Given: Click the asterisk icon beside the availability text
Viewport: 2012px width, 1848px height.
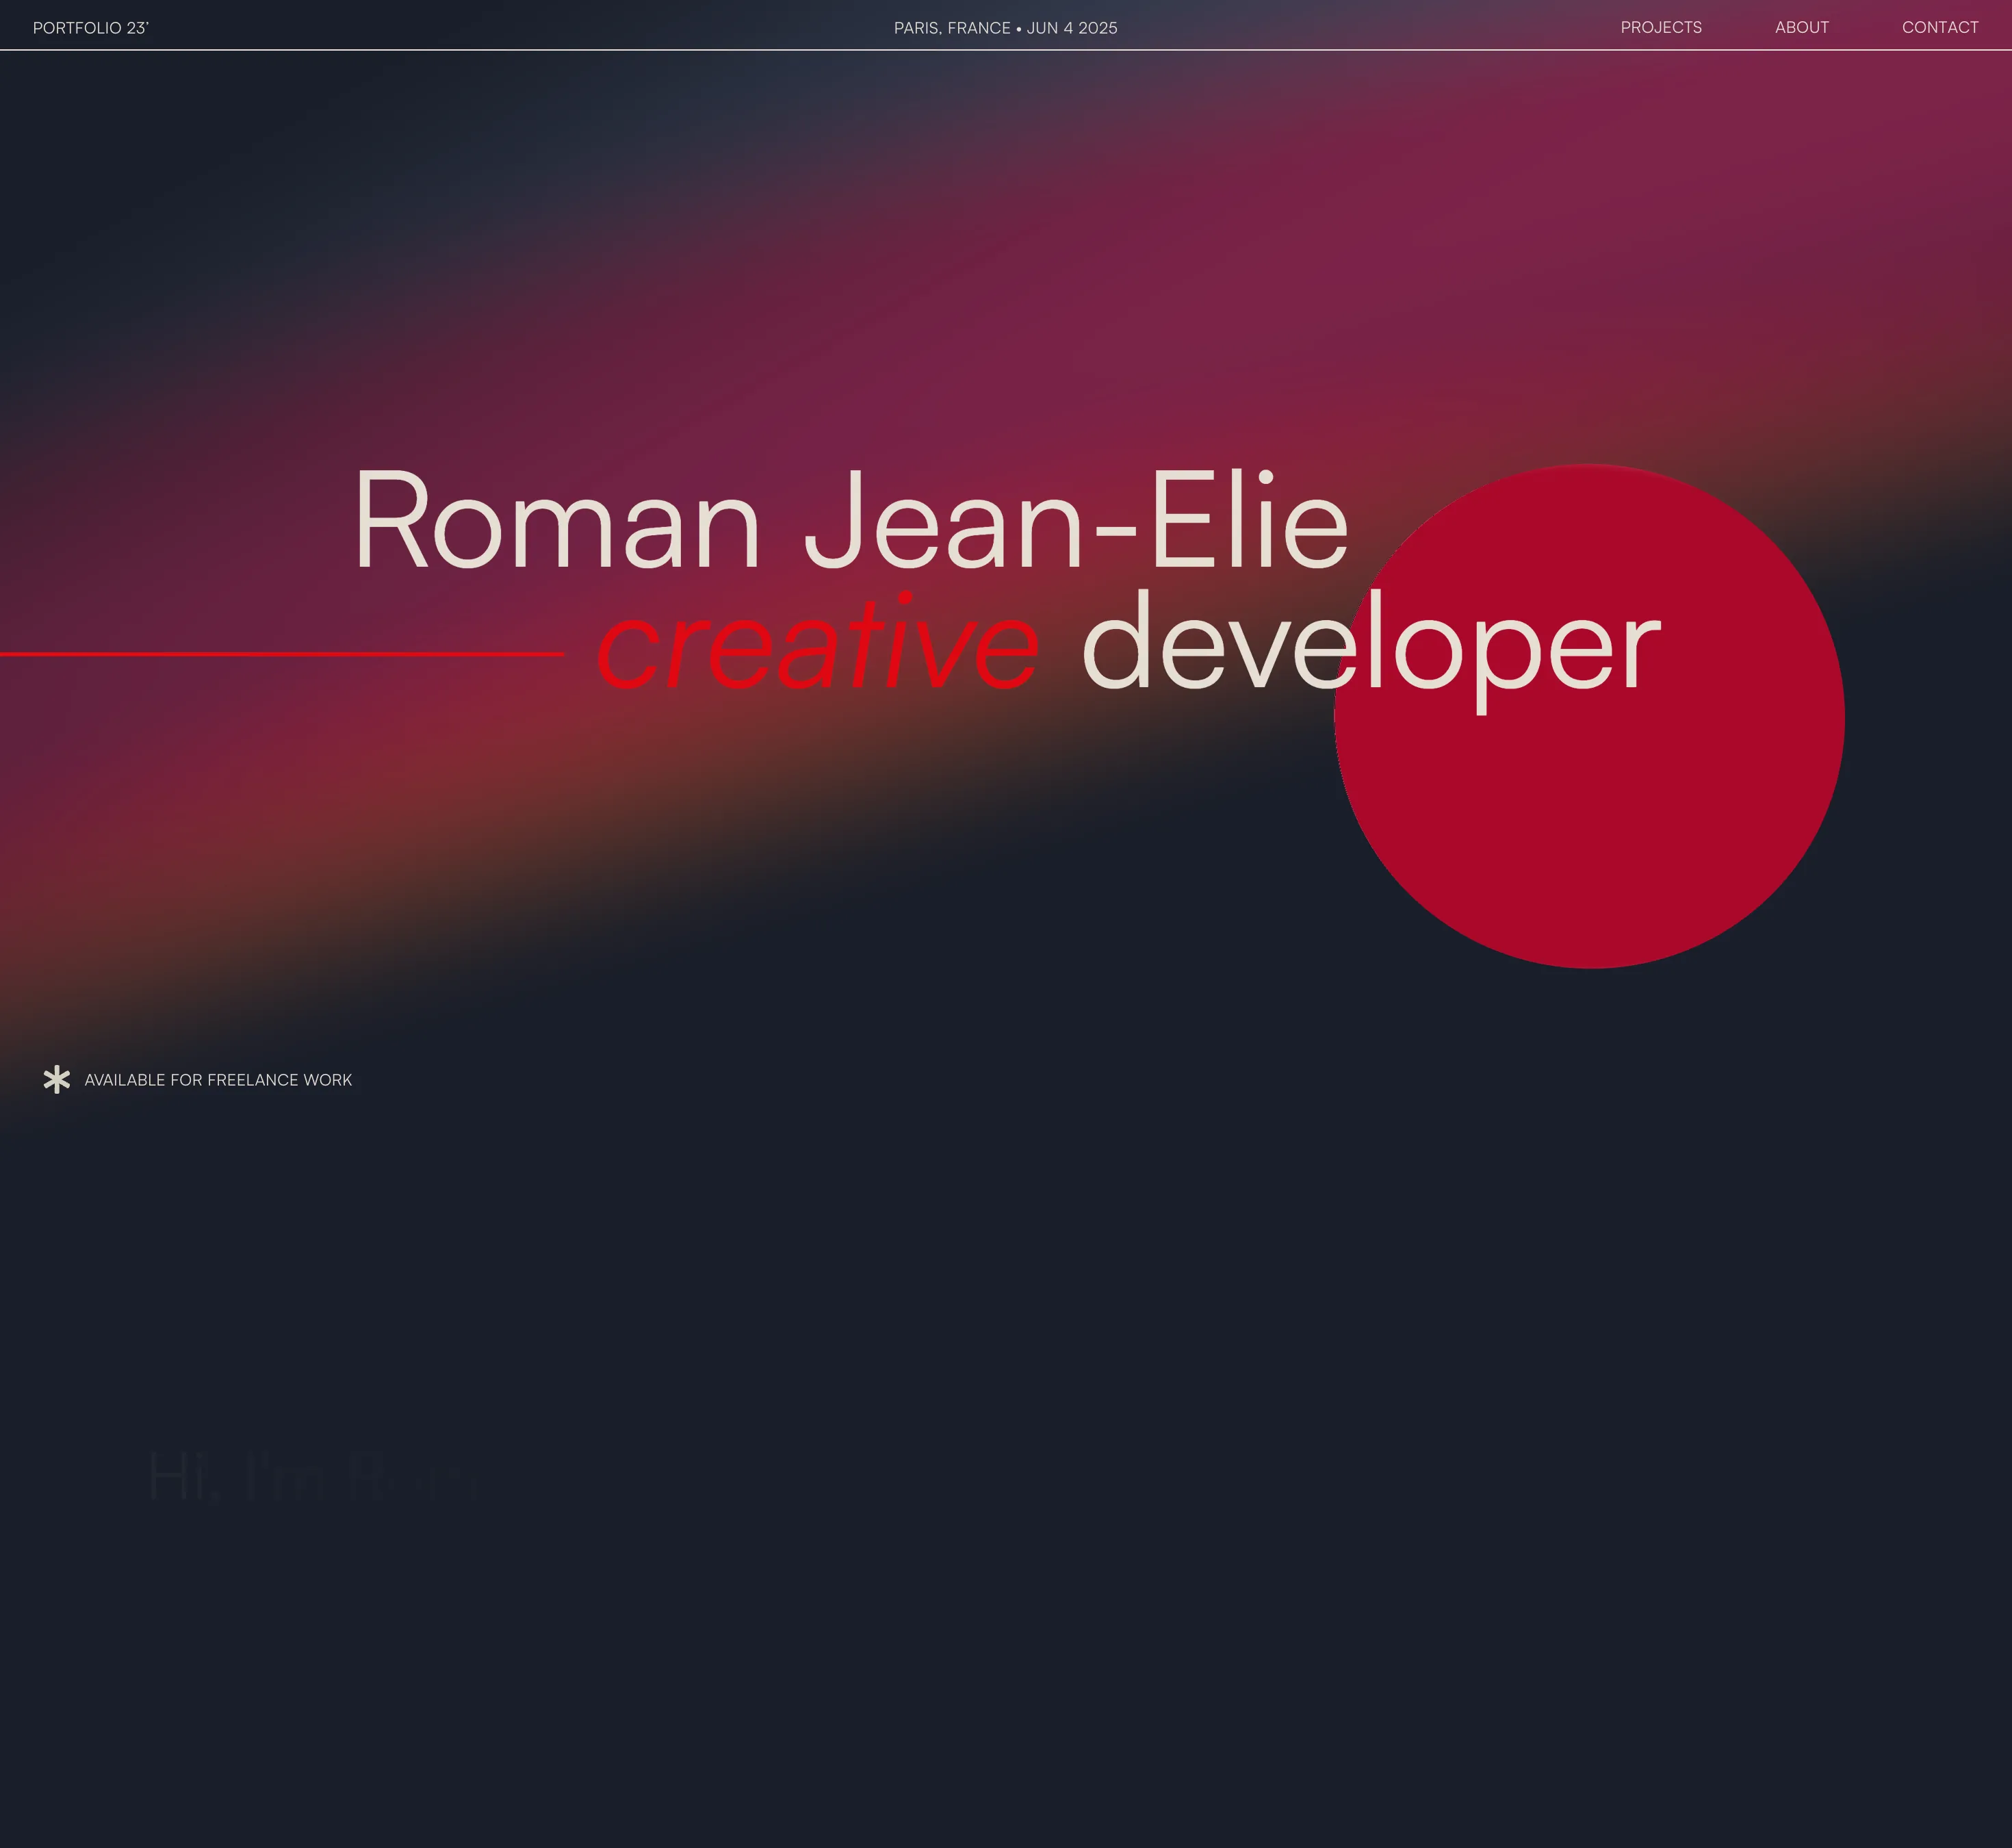Looking at the screenshot, I should (x=57, y=1079).
